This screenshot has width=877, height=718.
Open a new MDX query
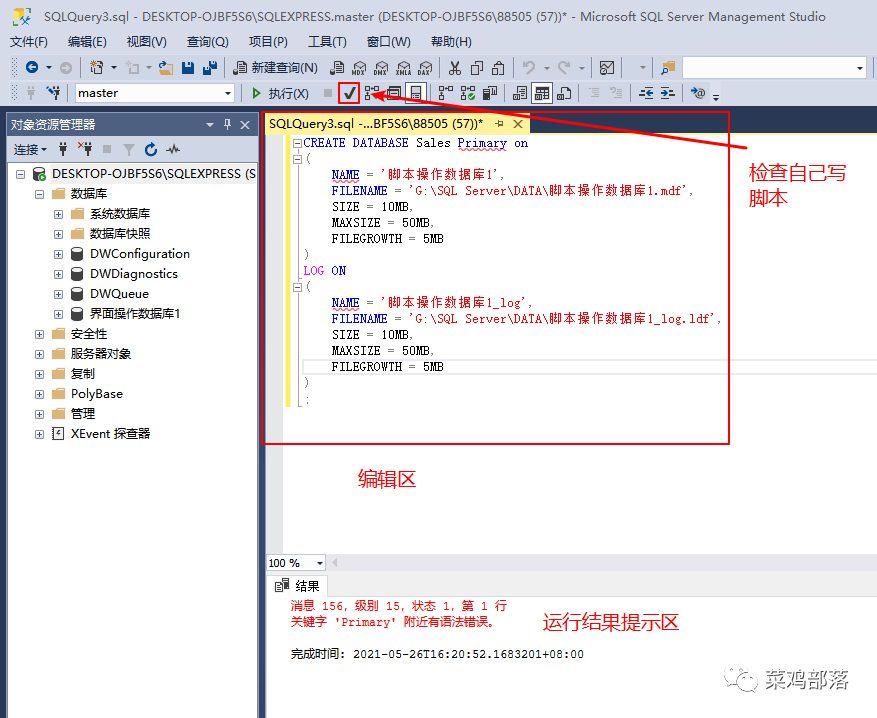pyautogui.click(x=359, y=68)
